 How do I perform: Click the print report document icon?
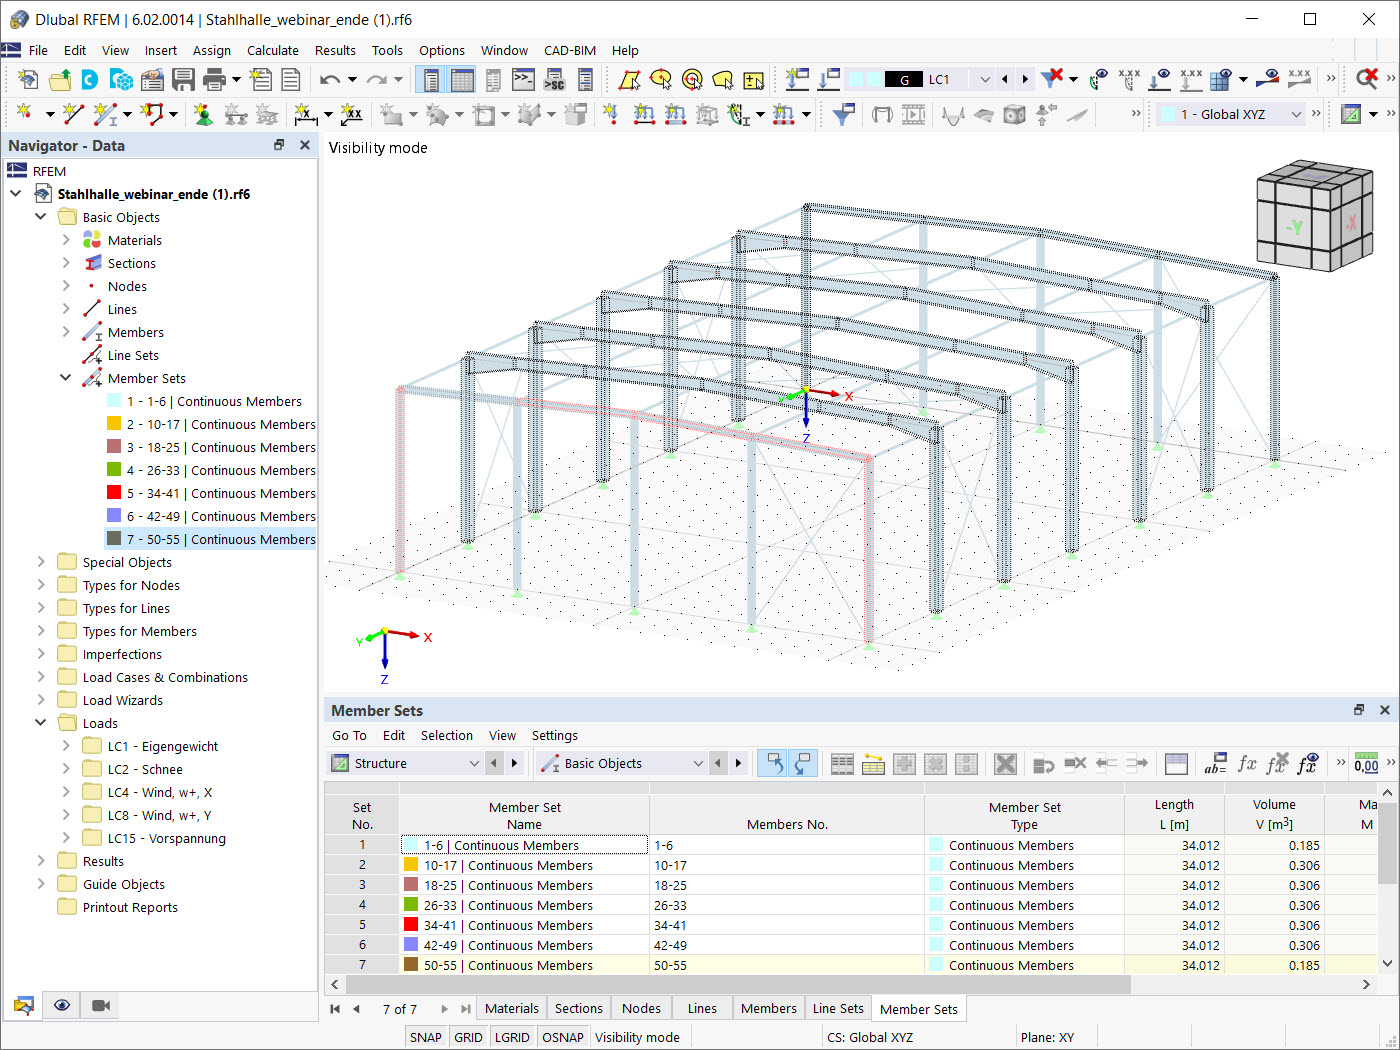(291, 80)
